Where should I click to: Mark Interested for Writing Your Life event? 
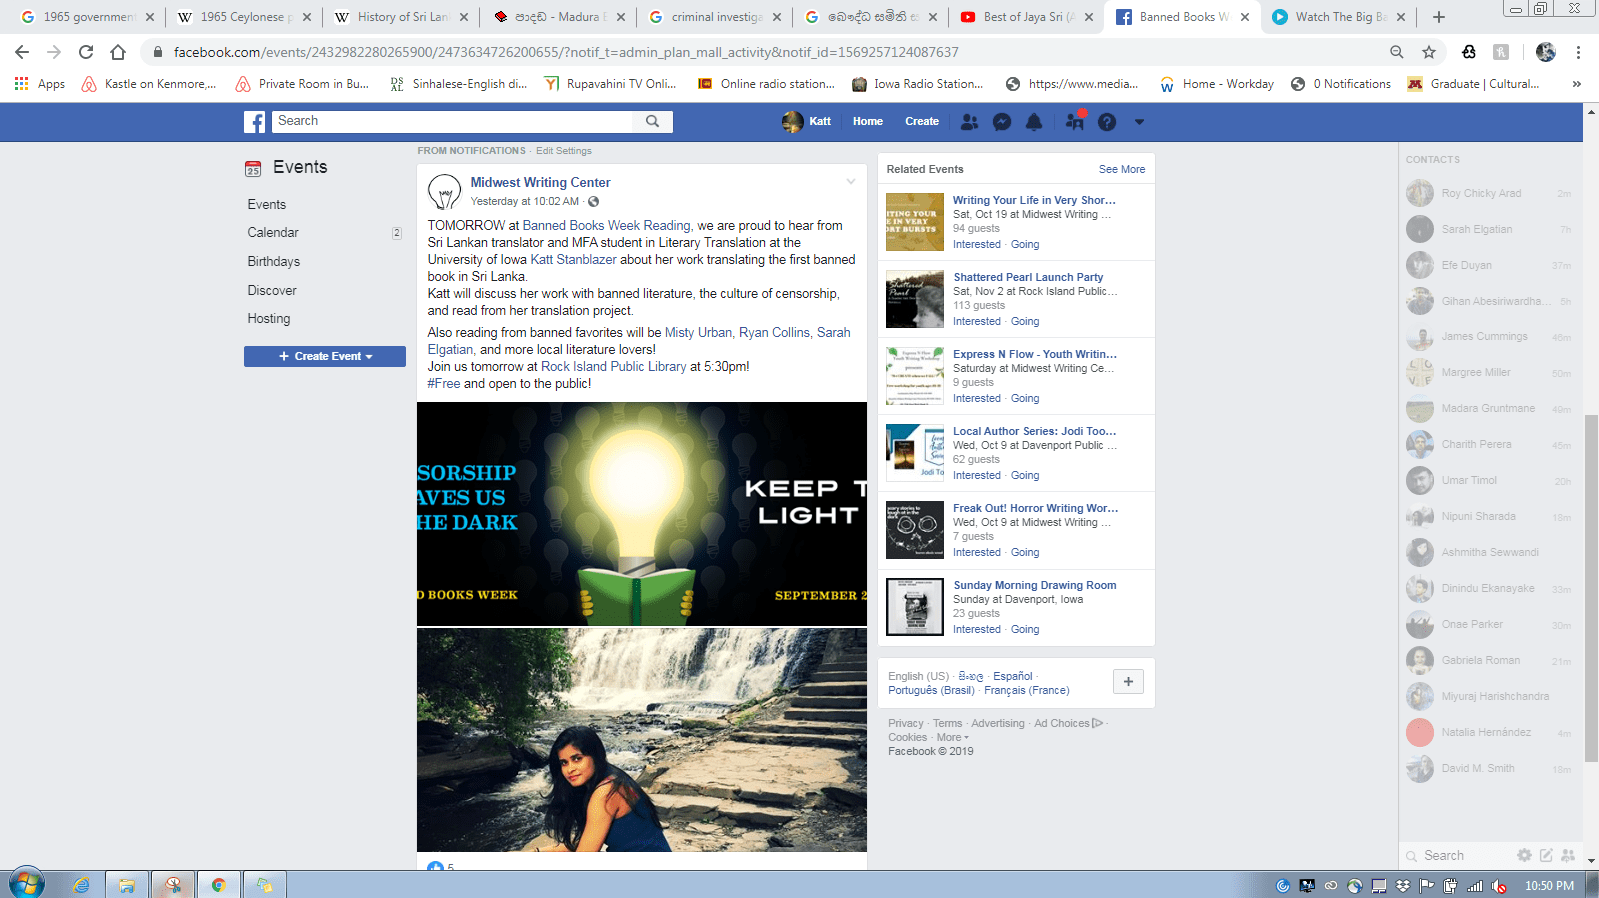(977, 244)
